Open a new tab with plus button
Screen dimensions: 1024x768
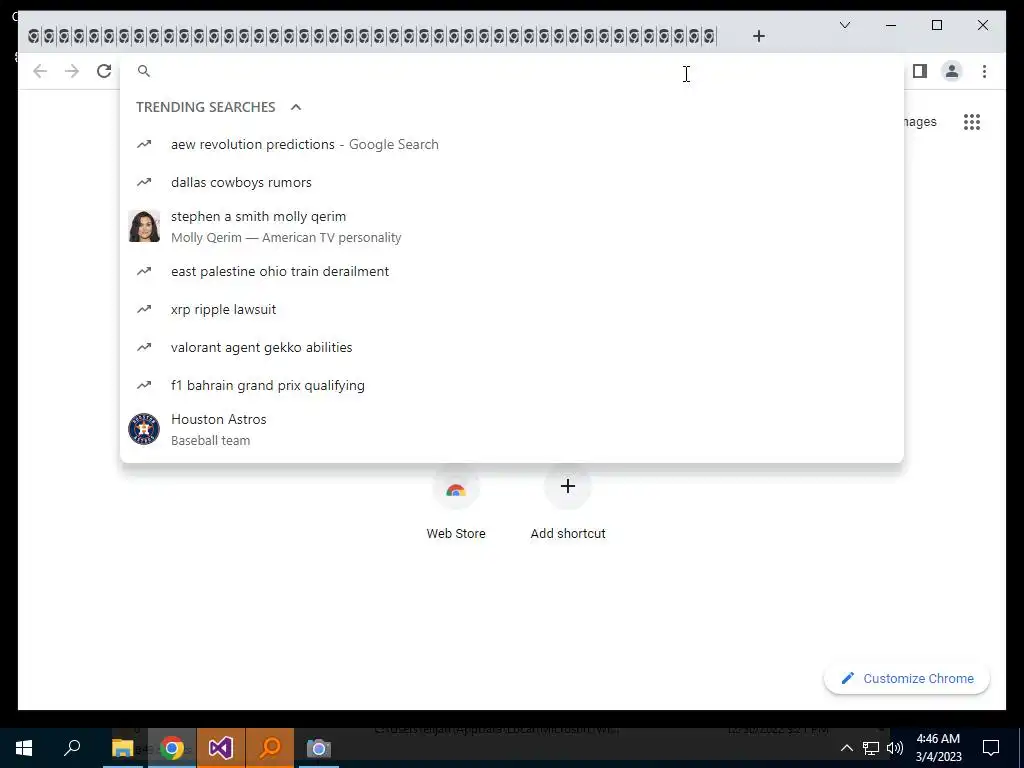(x=758, y=36)
